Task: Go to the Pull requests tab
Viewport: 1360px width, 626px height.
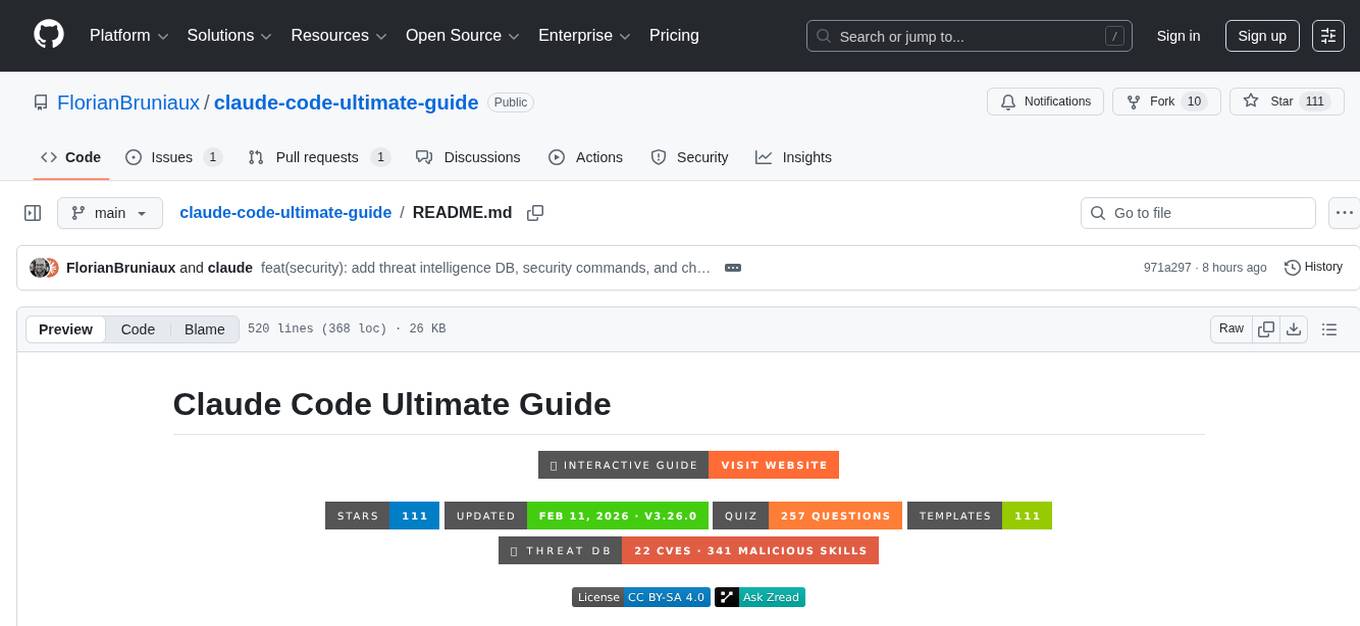Action: point(318,157)
